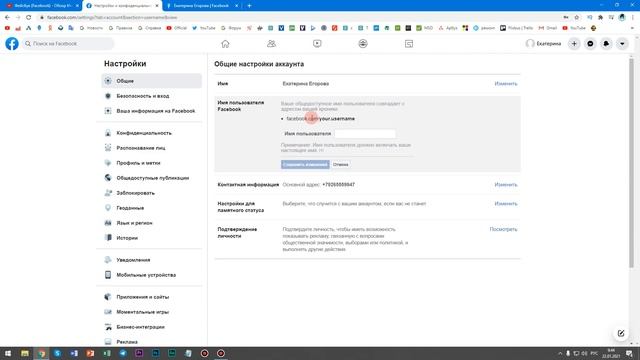
Task: Open Новости bookmark
Action: coord(91,28)
